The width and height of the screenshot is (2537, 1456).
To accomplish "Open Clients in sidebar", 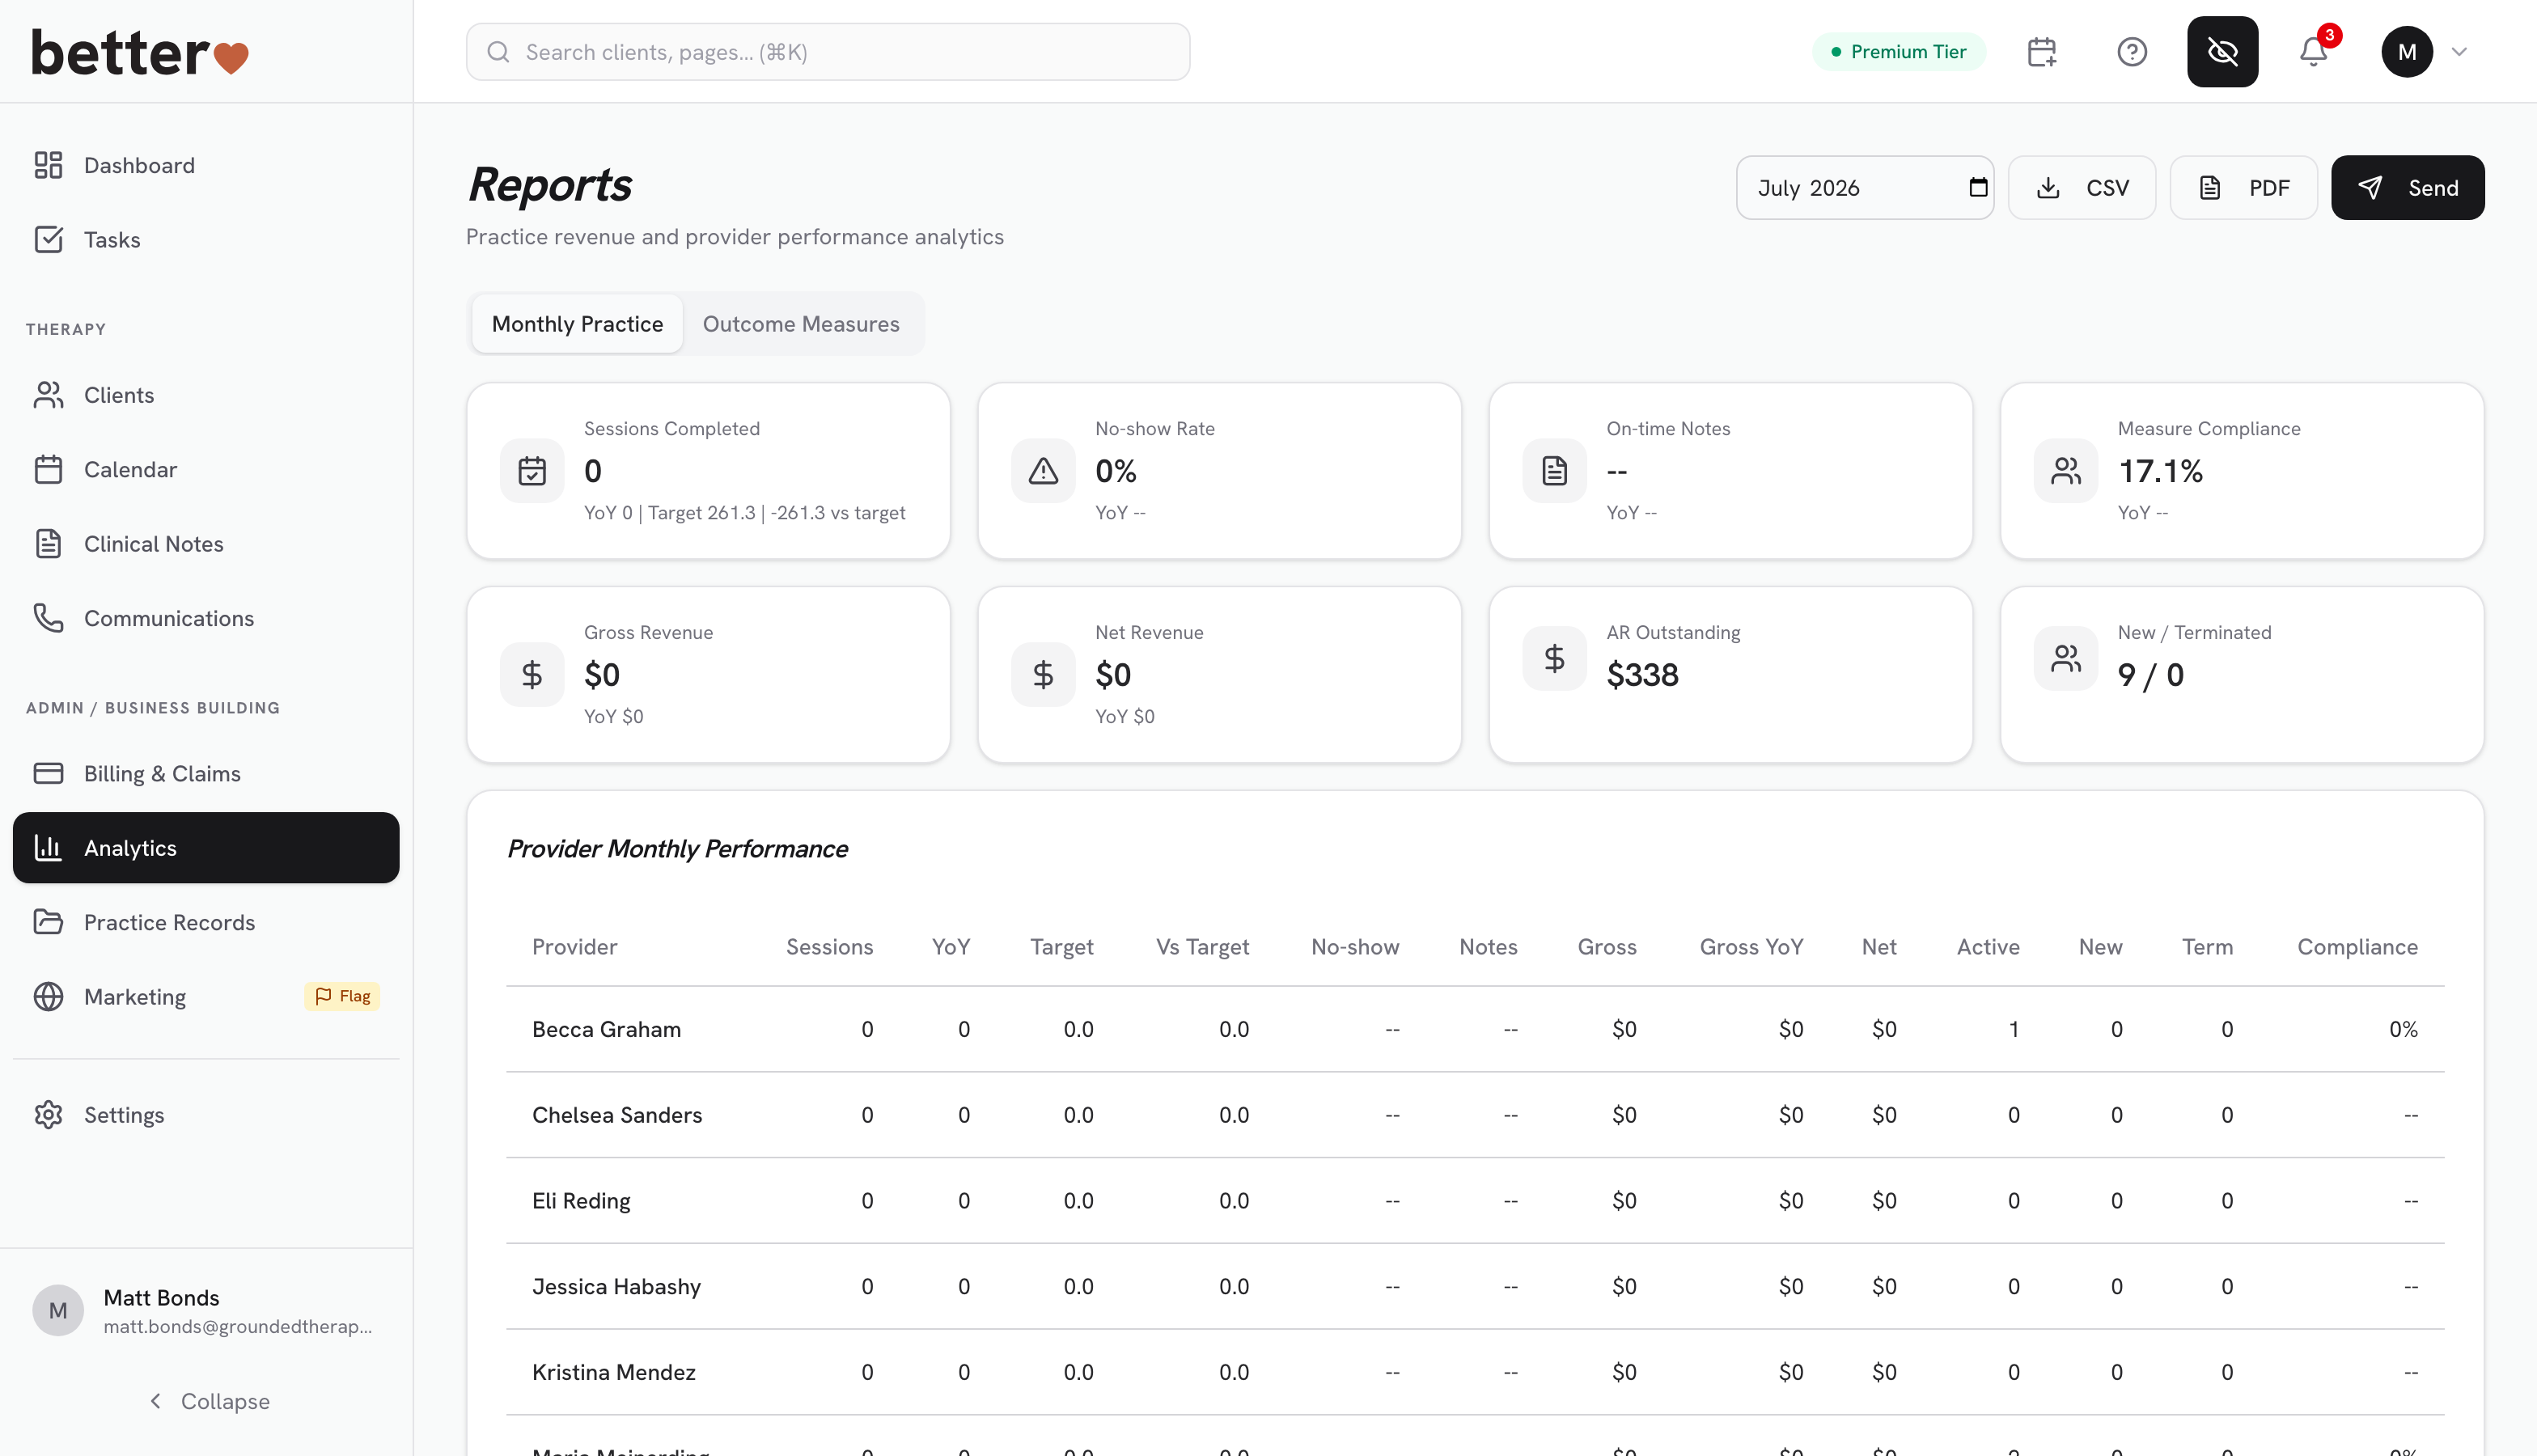I will click(206, 395).
